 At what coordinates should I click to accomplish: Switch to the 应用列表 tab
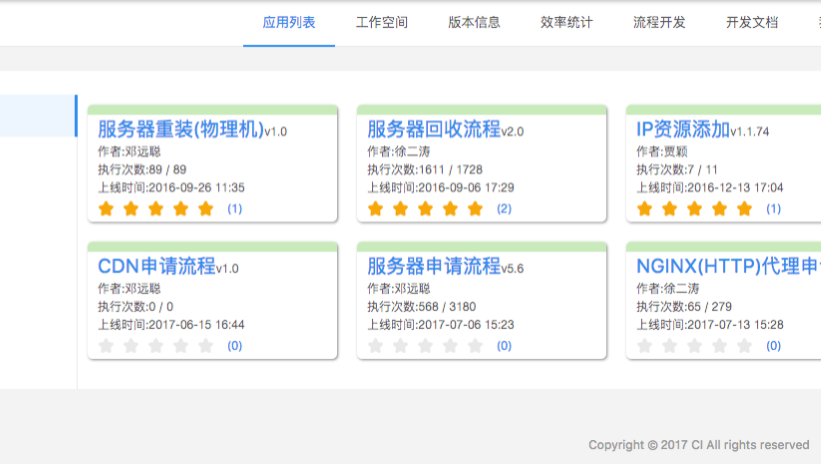pos(289,23)
